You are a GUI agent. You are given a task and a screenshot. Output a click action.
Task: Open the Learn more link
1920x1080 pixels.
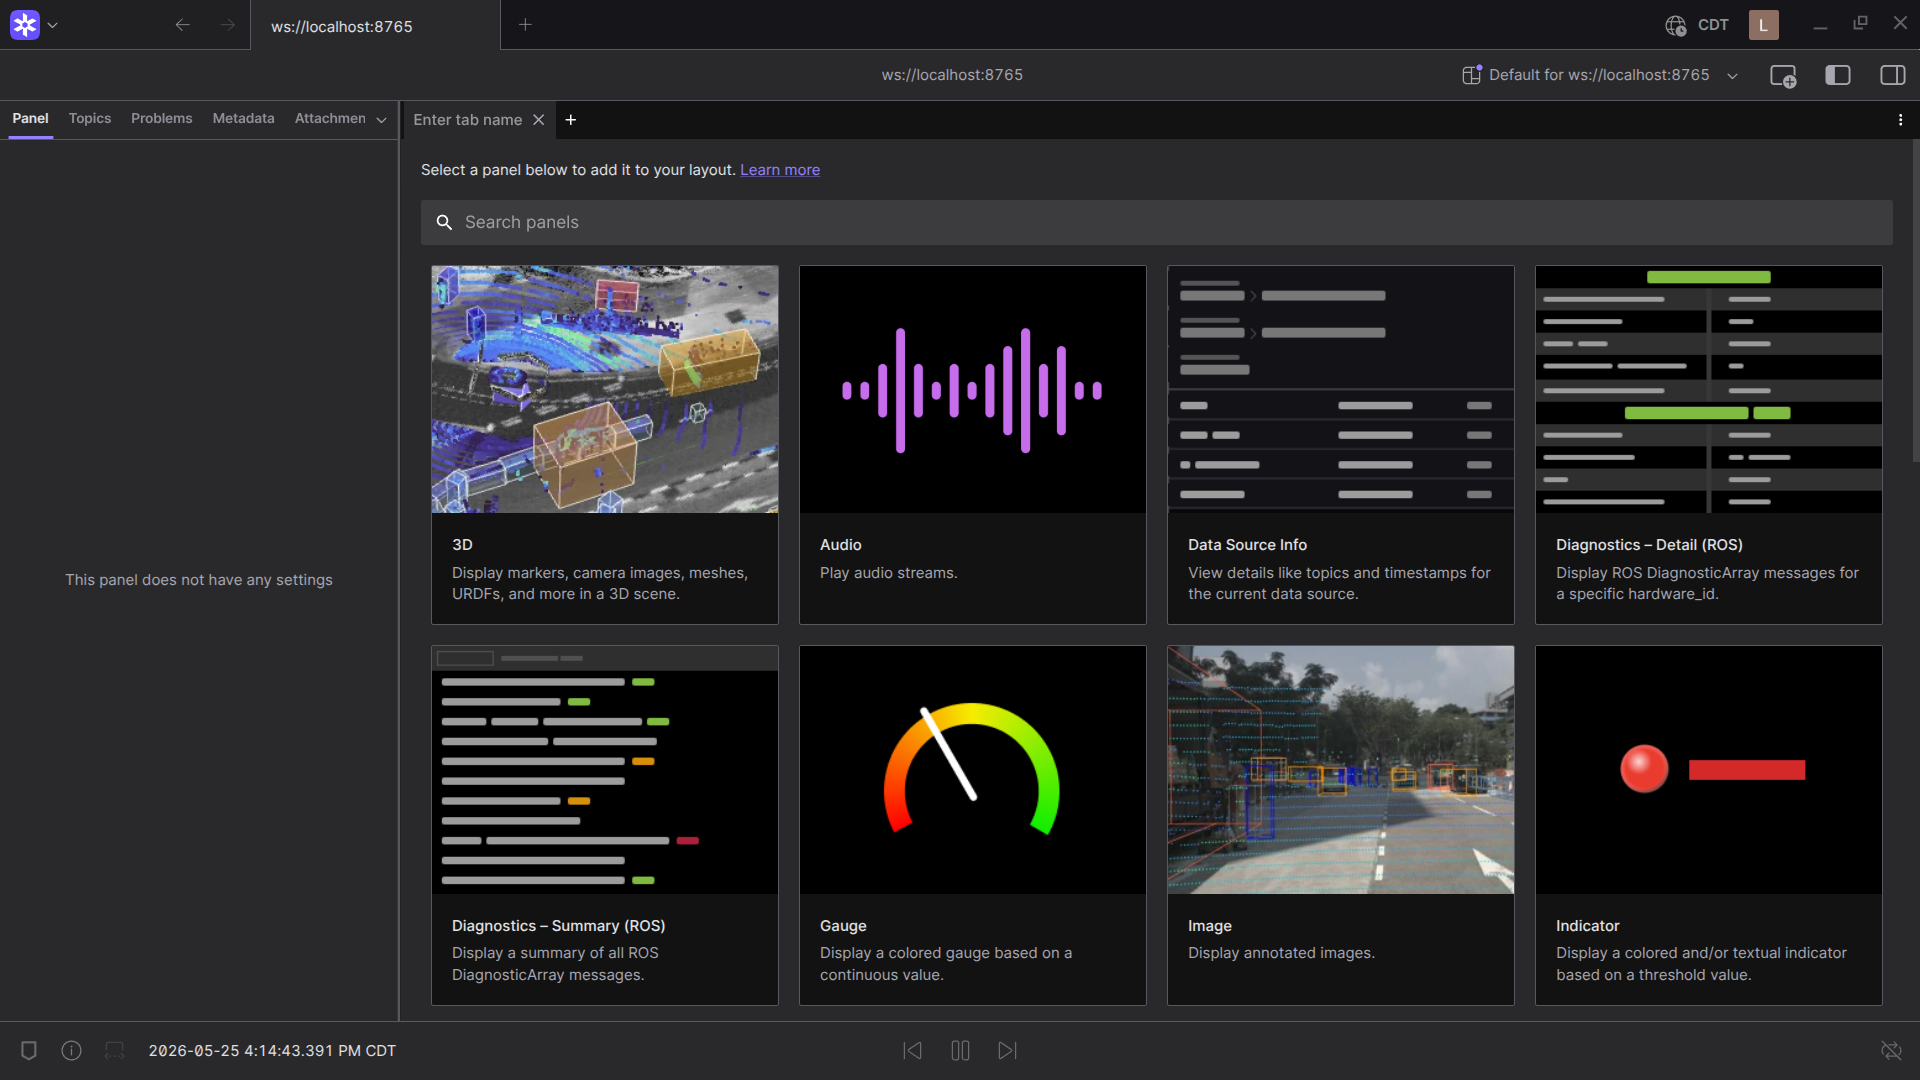pyautogui.click(x=780, y=170)
